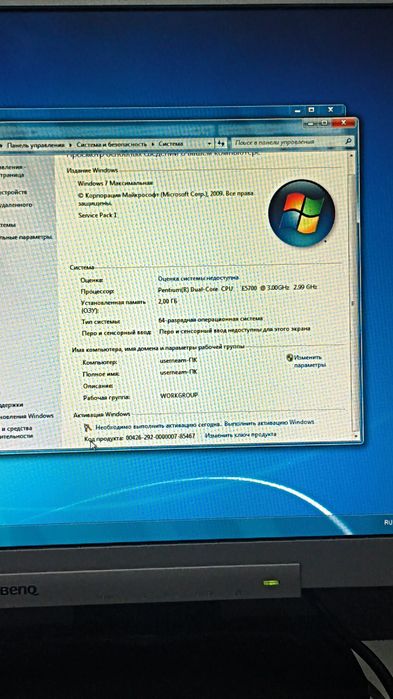Open the control panel home page sidebar link
This screenshot has height=699, width=393.
pyautogui.click(x=12, y=171)
